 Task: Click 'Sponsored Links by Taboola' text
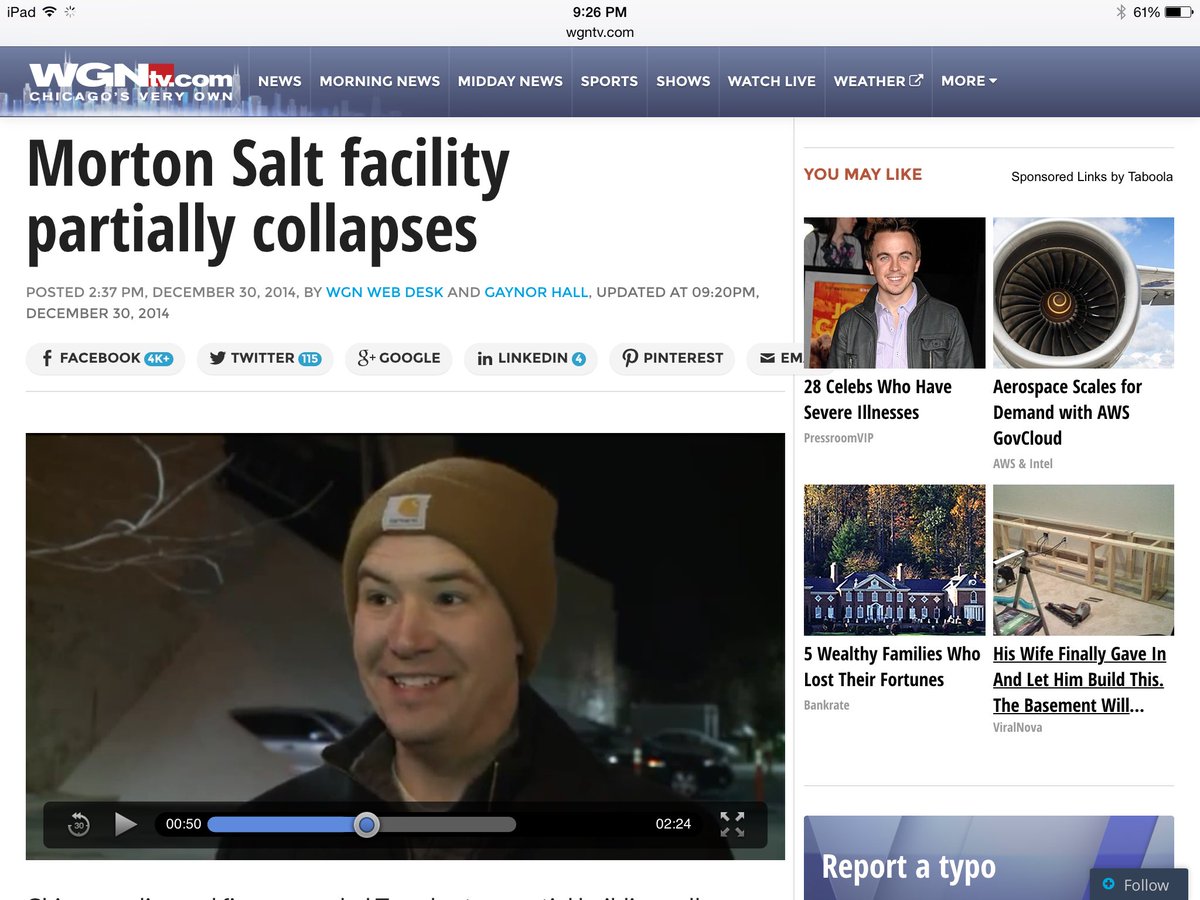(1092, 177)
